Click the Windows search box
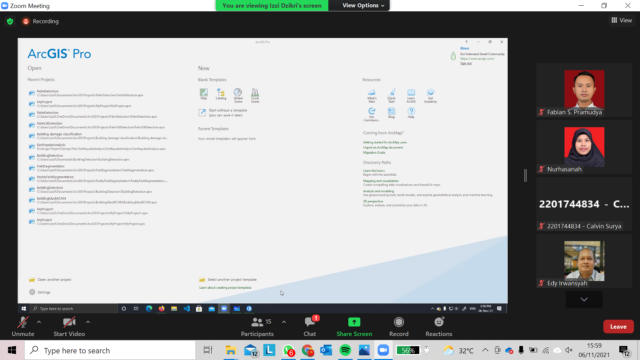Image resolution: width=640 pixels, height=360 pixels. click(110, 350)
